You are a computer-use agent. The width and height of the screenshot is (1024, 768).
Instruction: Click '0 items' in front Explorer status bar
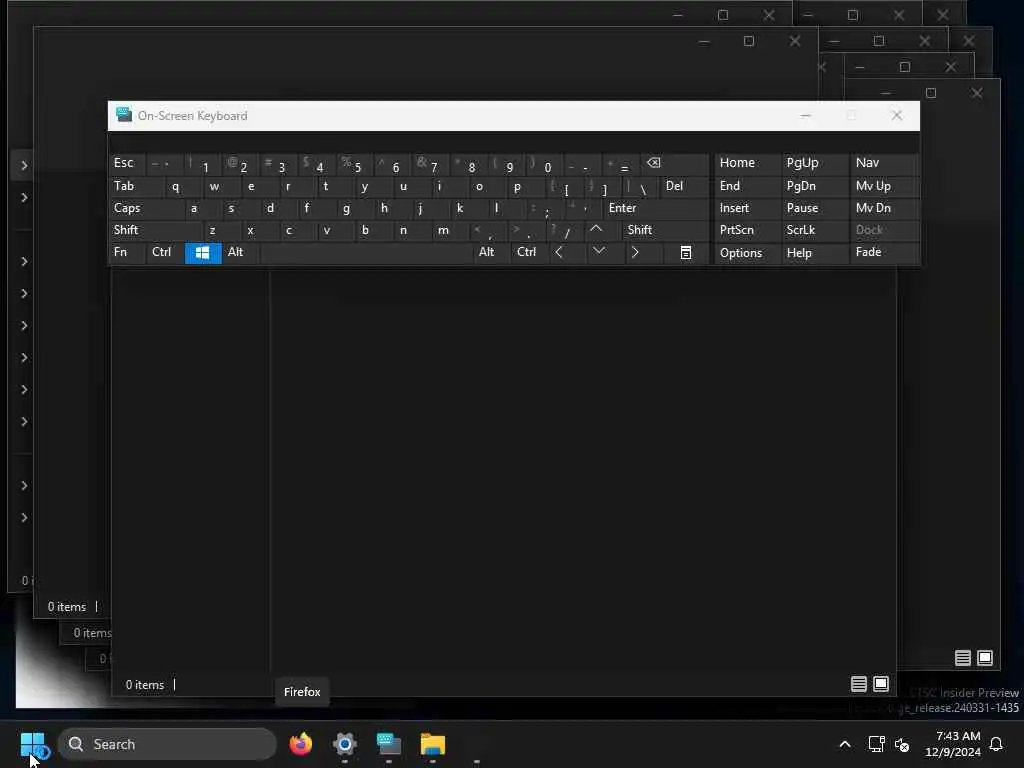[145, 684]
